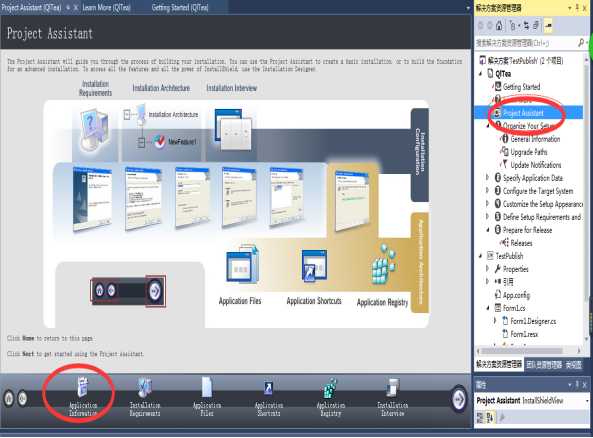Viewport: 593px width, 438px height.
Task: Switch to the Solution Explorer bottom tab
Action: coord(499,364)
